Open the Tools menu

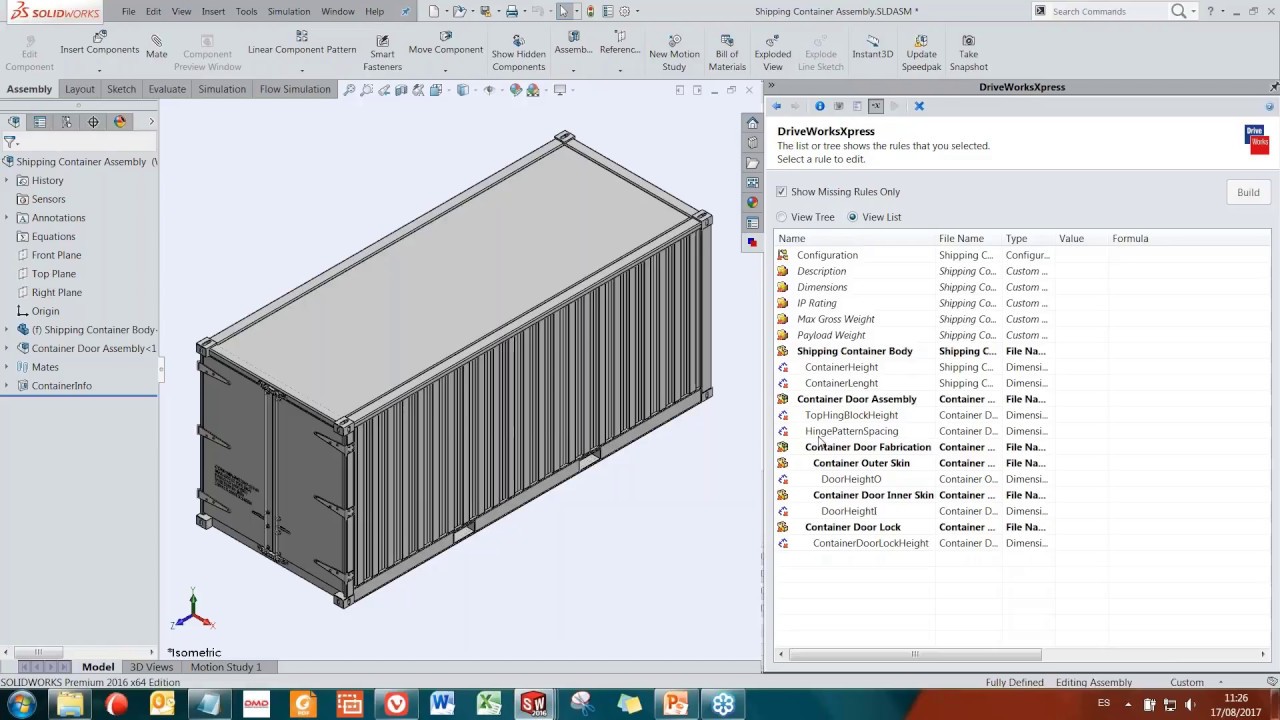tap(246, 11)
